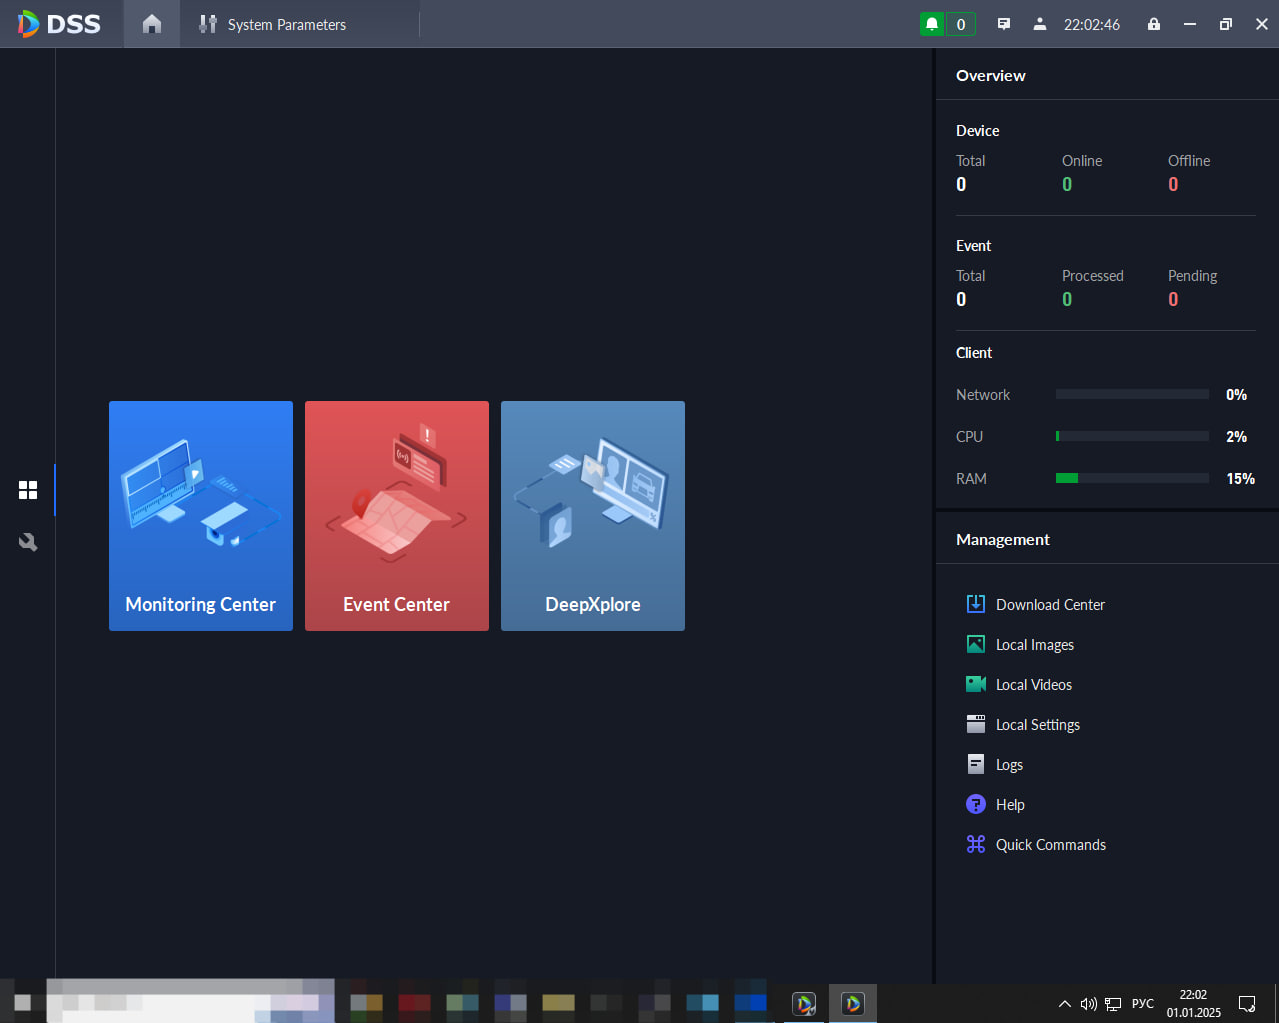Click the Local Videos camera icon

[x=976, y=684]
